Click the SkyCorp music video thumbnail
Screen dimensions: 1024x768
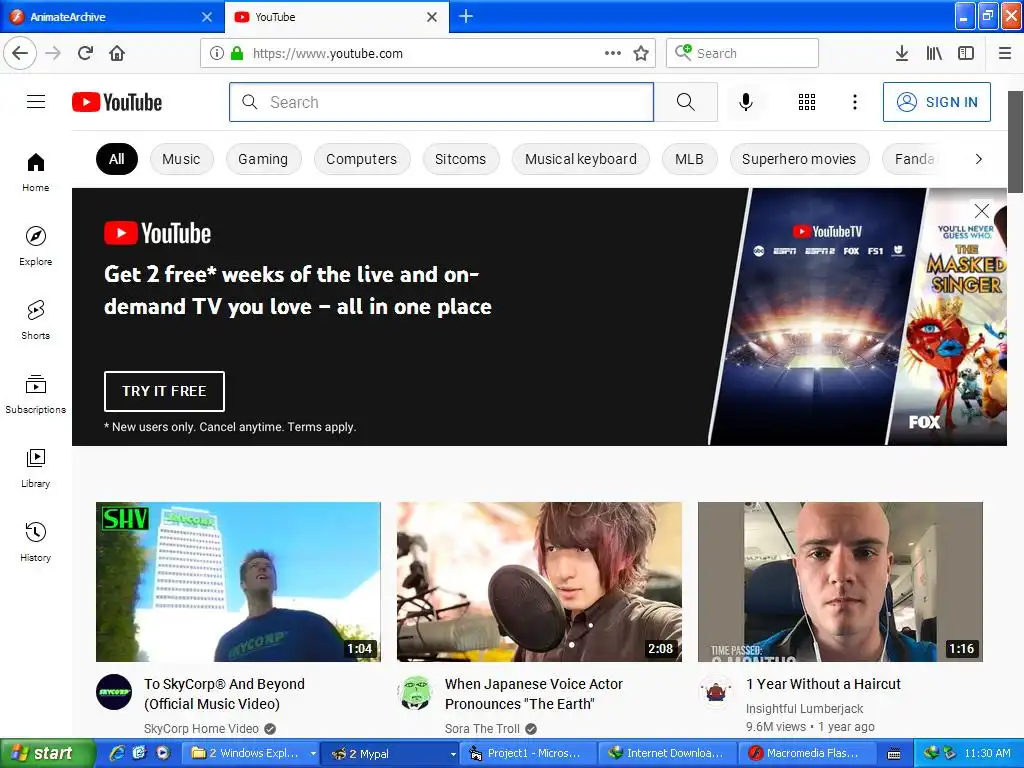(x=238, y=582)
